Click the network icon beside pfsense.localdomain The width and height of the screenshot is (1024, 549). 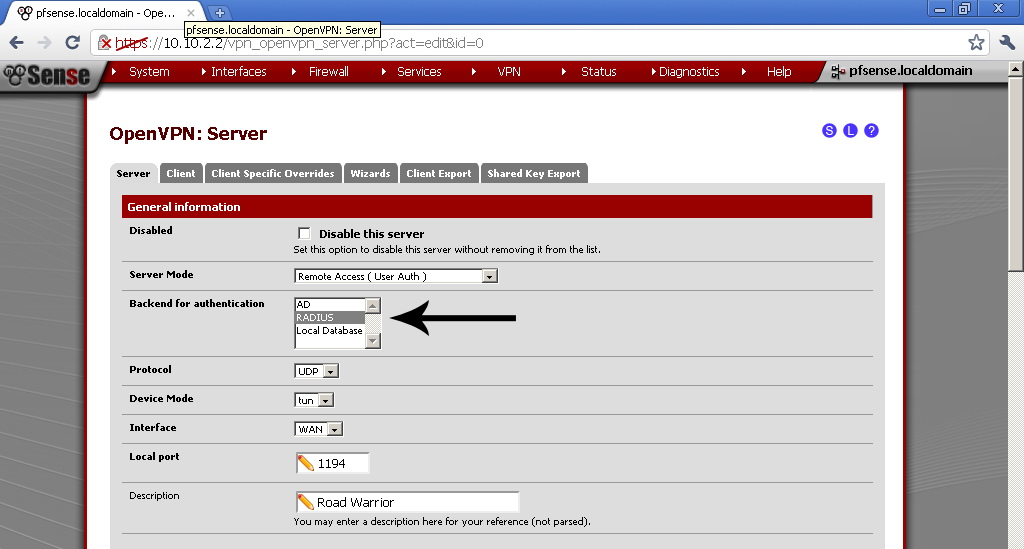point(837,72)
